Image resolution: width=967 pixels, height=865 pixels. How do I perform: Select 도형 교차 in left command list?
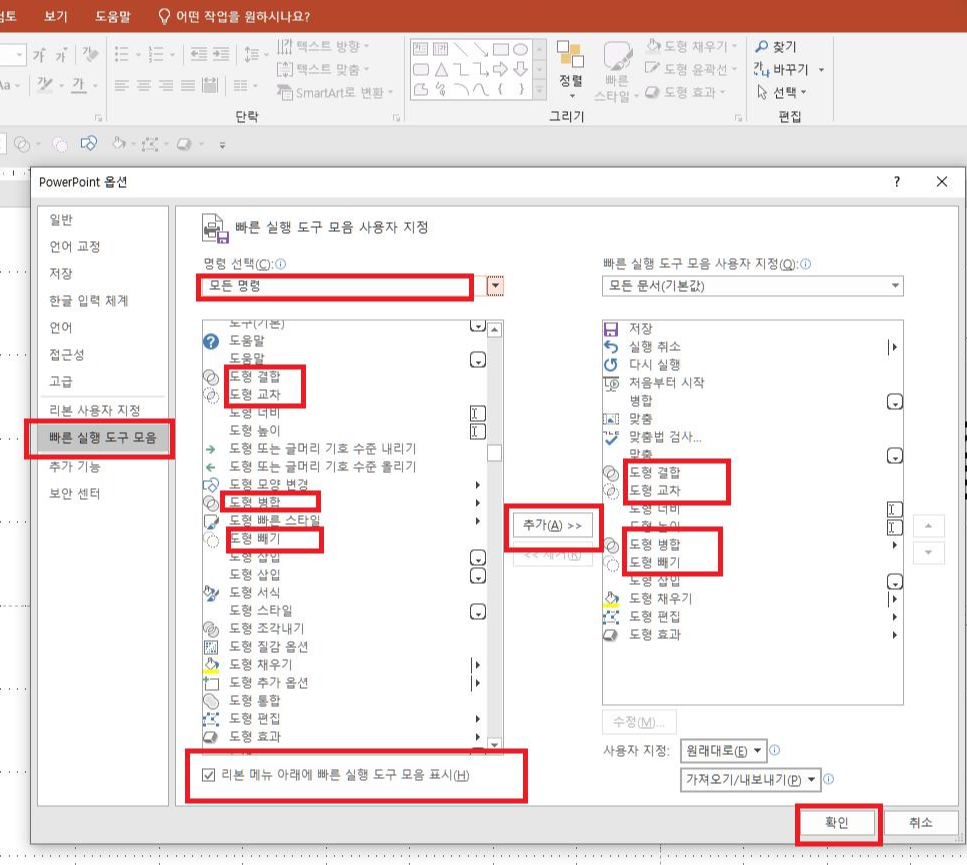344,395
